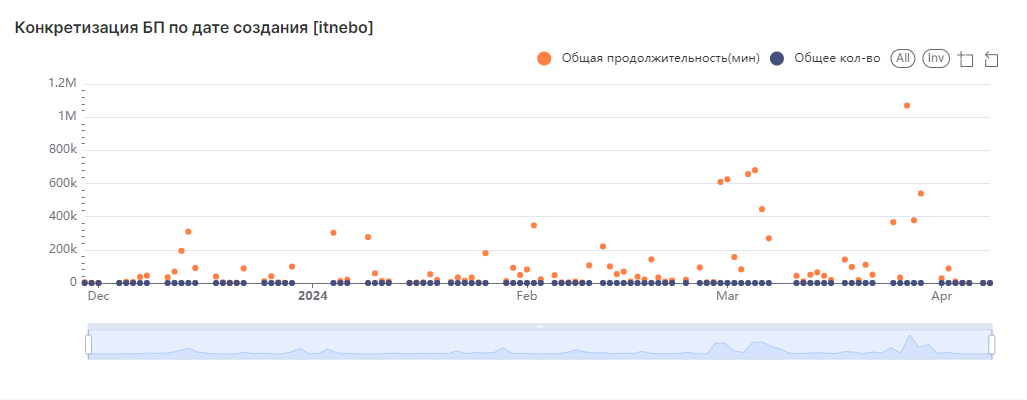Click the orange peak point in early February
Image resolution: width=1027 pixels, height=400 pixels.
click(534, 225)
